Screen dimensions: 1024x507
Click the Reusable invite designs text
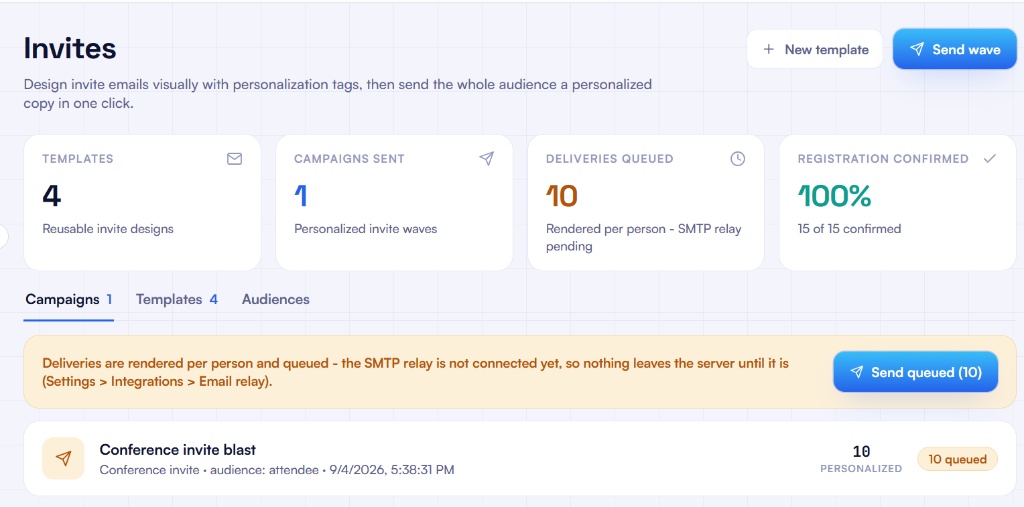(108, 229)
